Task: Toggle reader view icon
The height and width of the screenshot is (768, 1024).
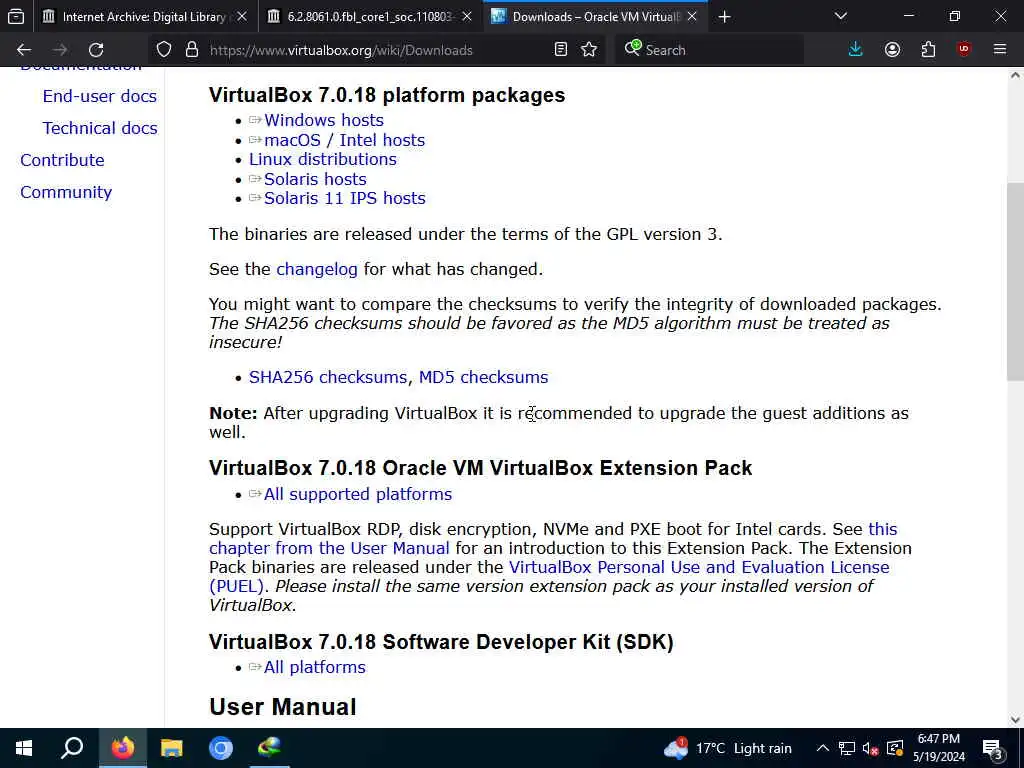Action: [560, 50]
